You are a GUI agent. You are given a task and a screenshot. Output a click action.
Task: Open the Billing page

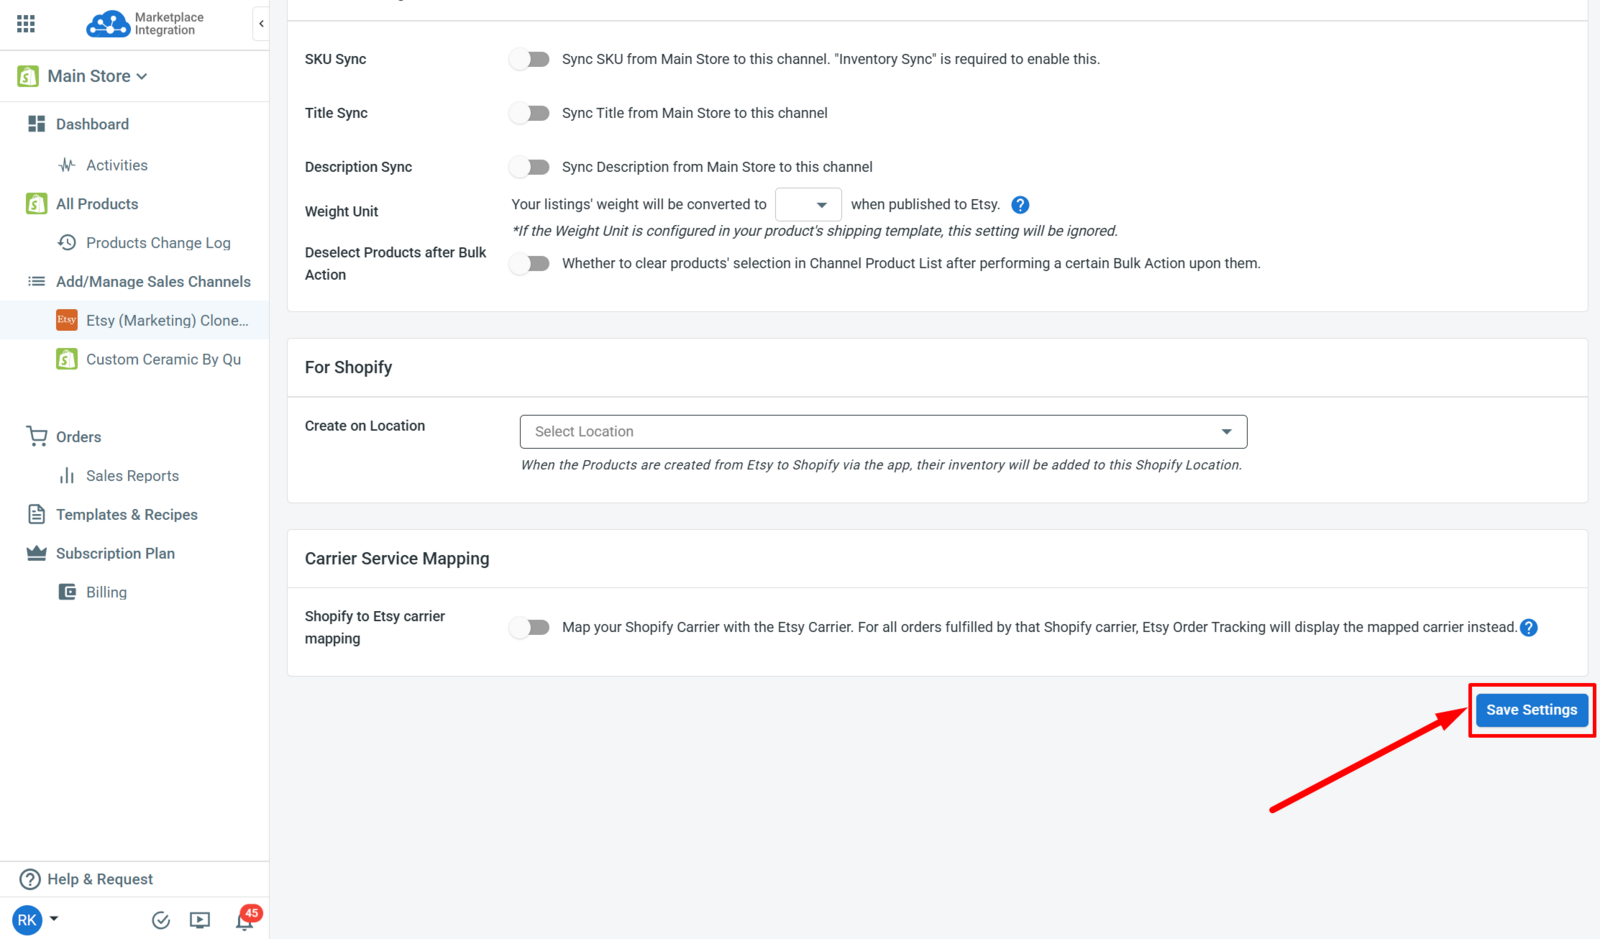click(106, 592)
